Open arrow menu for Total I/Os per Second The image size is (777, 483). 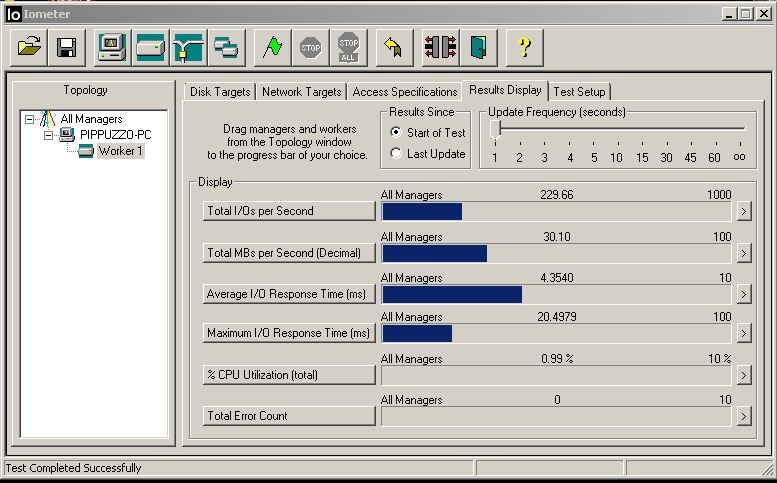click(743, 212)
